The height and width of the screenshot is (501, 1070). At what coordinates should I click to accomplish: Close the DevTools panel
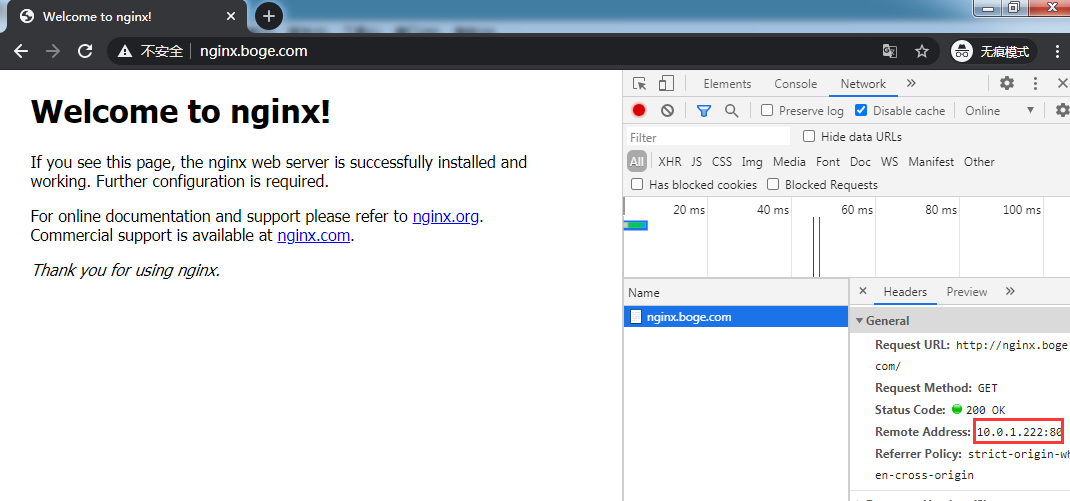coord(1062,83)
